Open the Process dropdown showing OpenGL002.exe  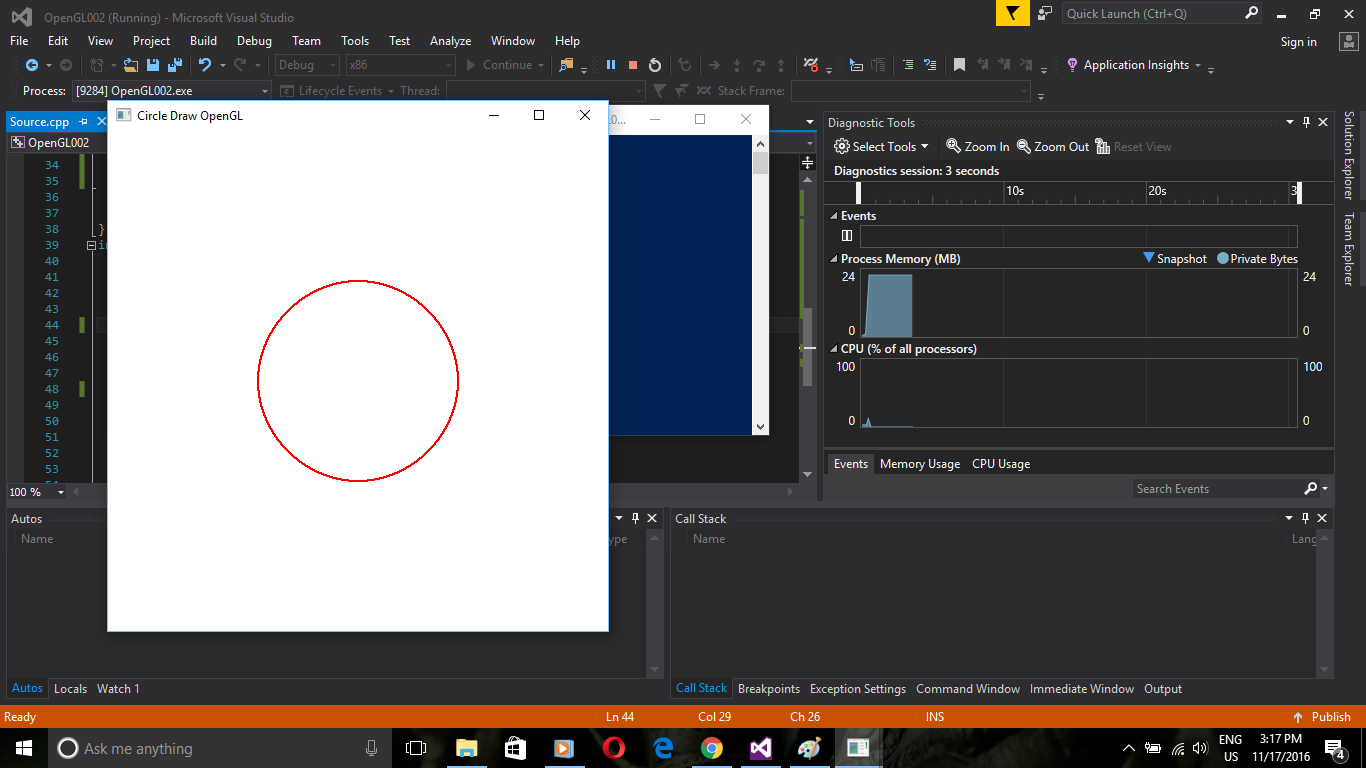click(172, 91)
